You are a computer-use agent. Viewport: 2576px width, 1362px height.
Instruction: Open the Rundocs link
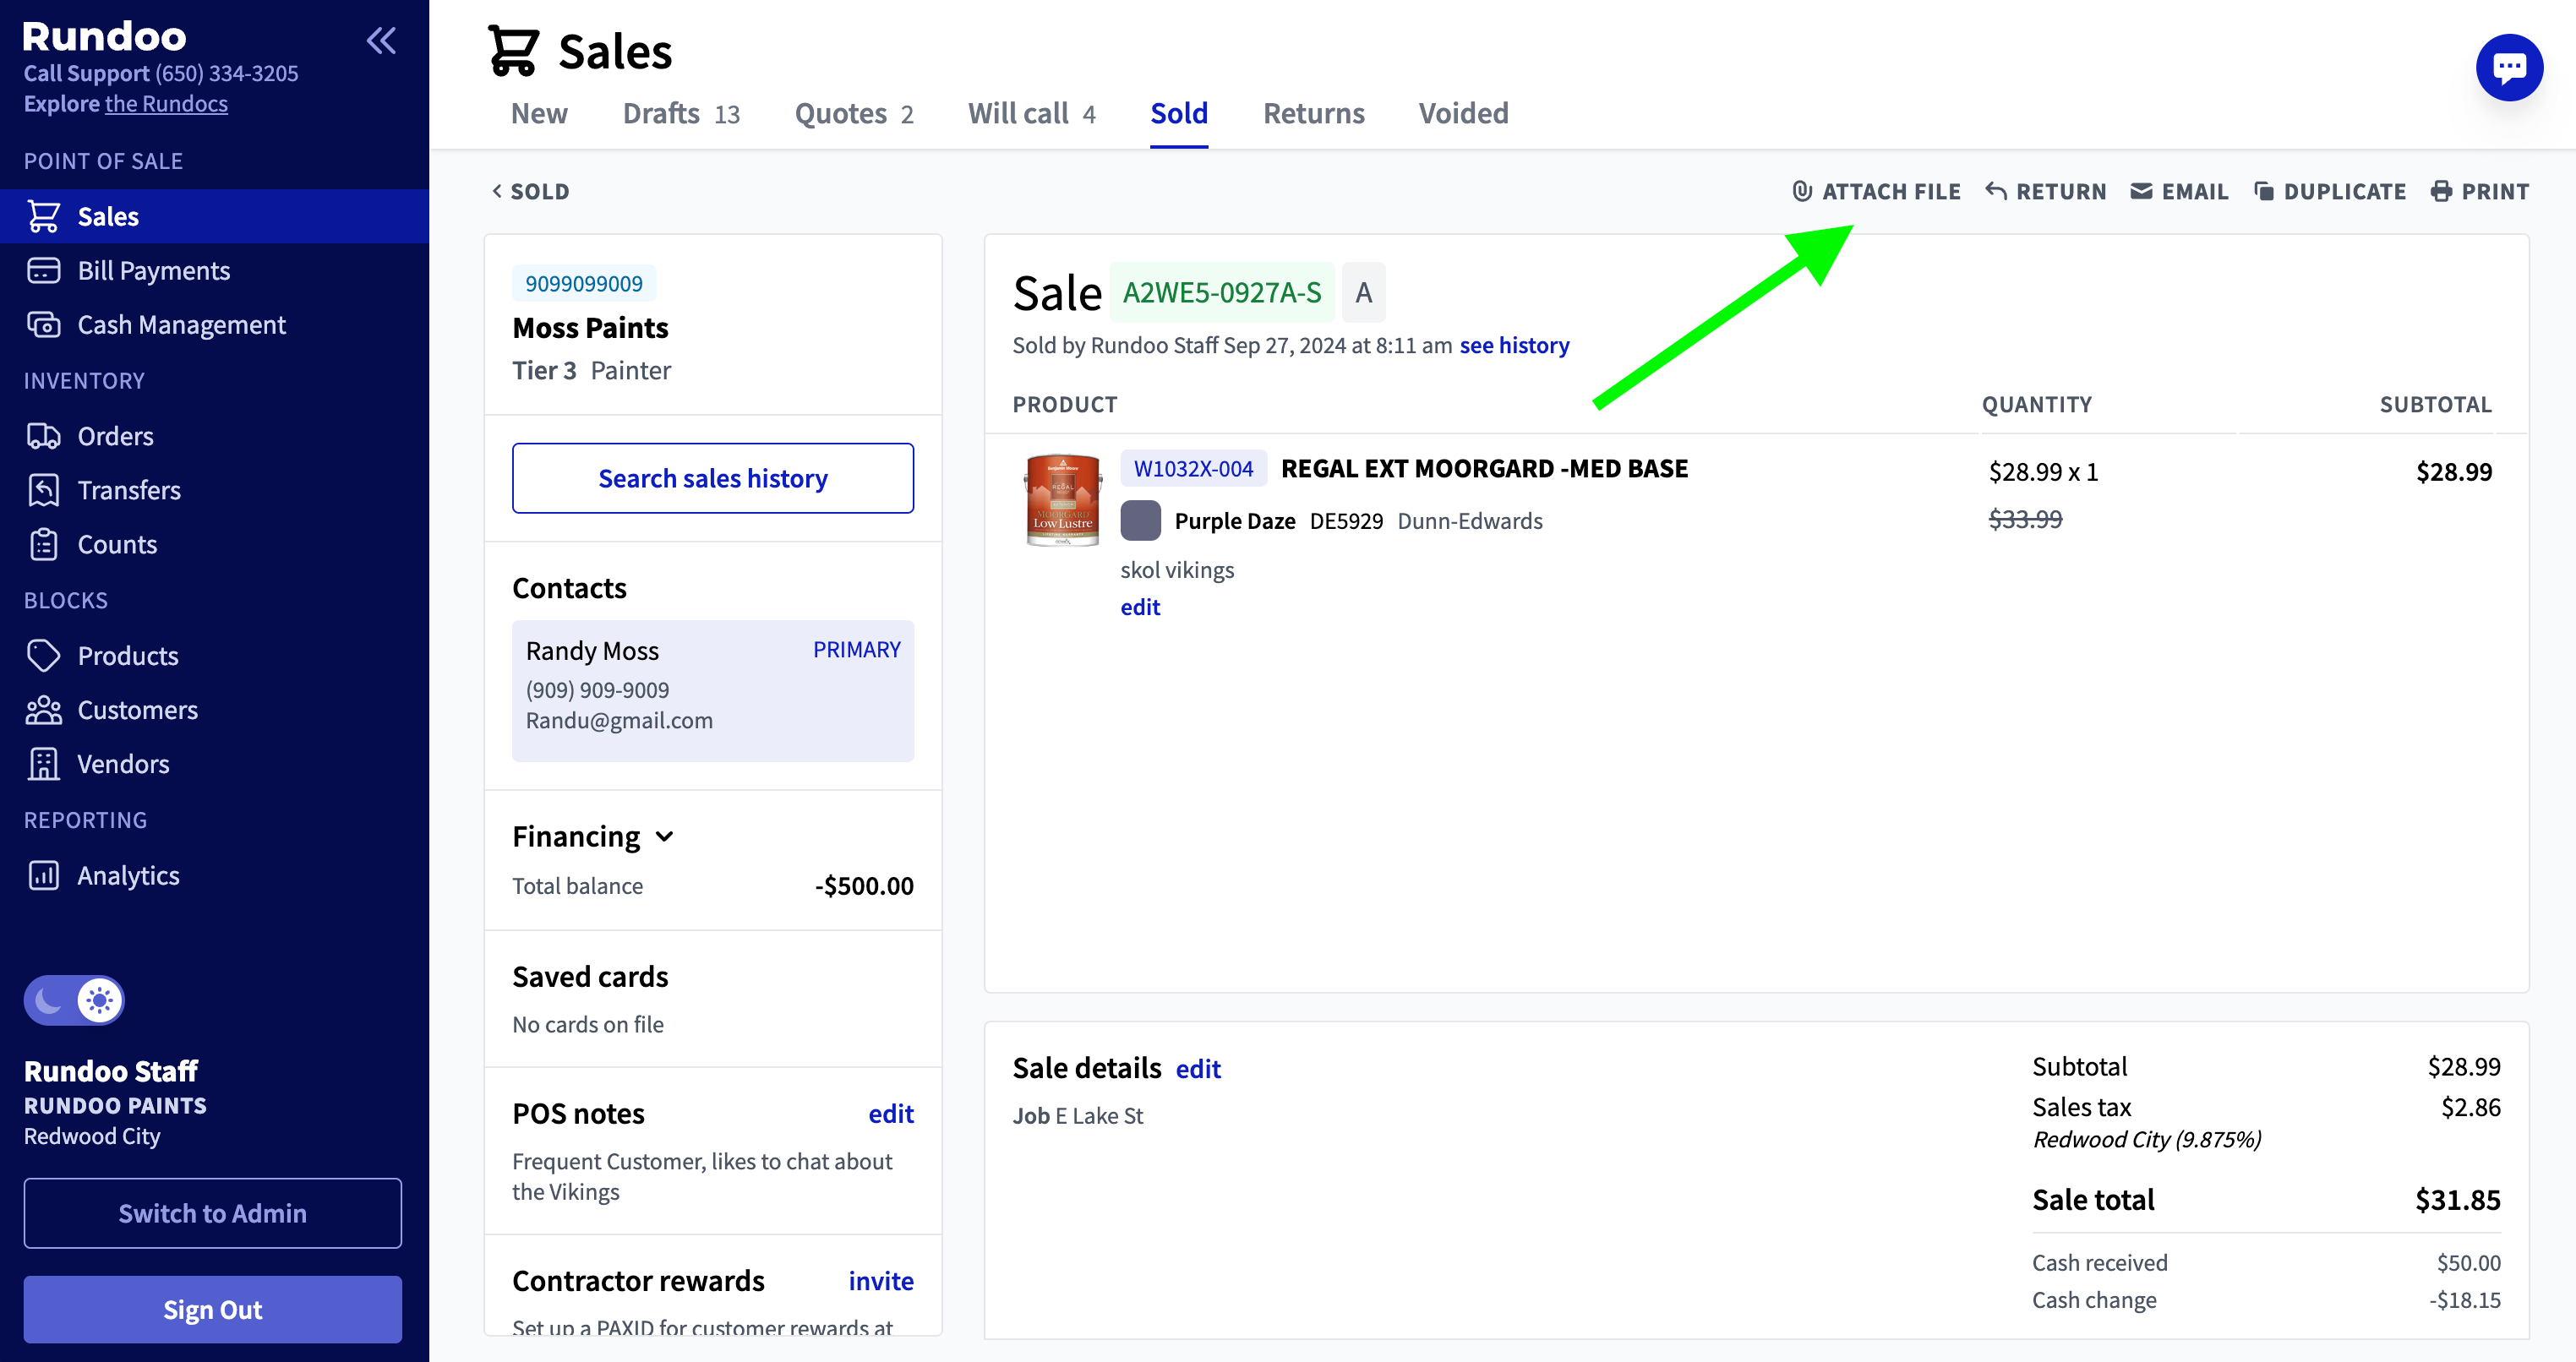166,103
